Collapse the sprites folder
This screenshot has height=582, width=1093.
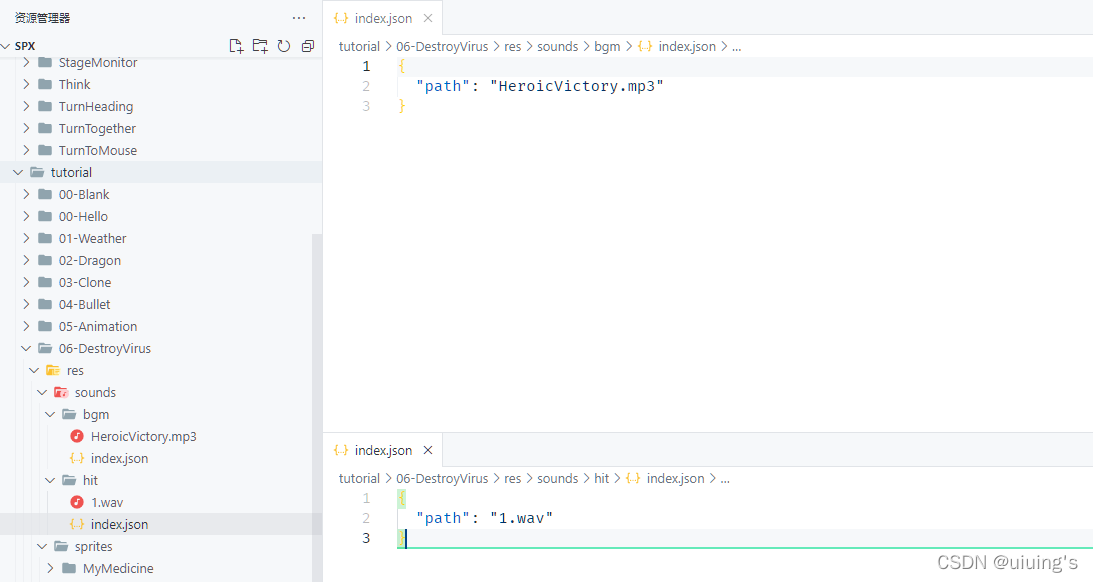(x=161, y=546)
